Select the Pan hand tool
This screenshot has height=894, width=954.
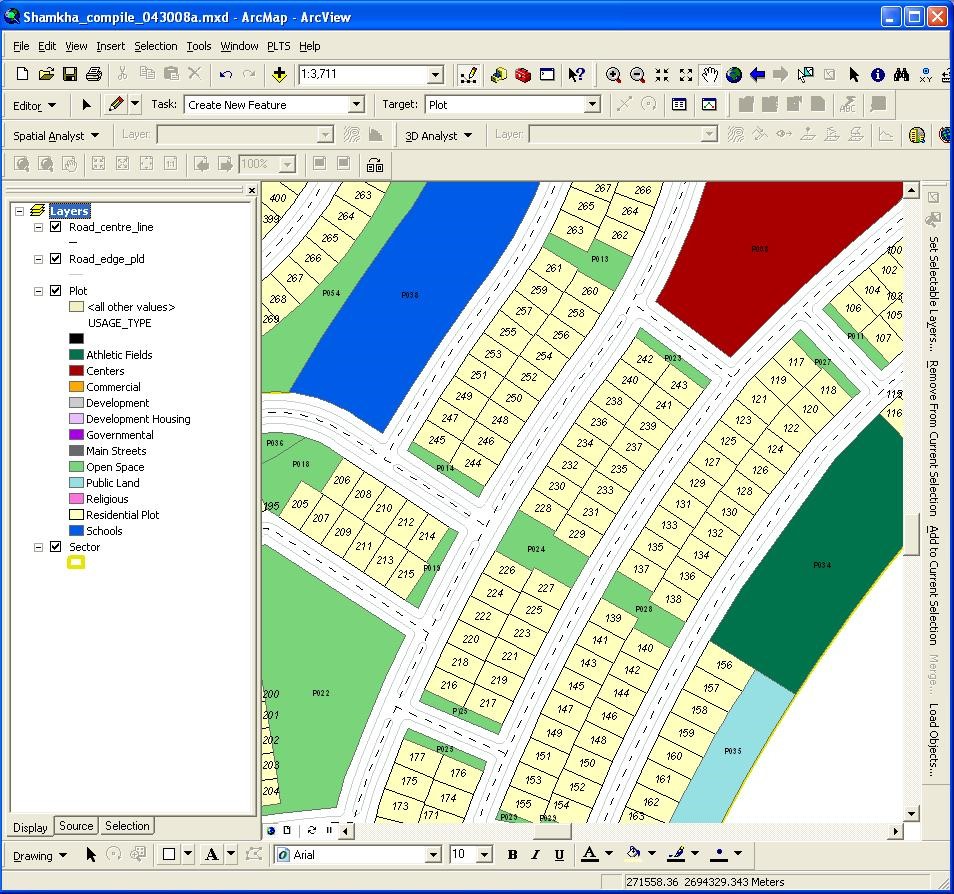tap(710, 74)
